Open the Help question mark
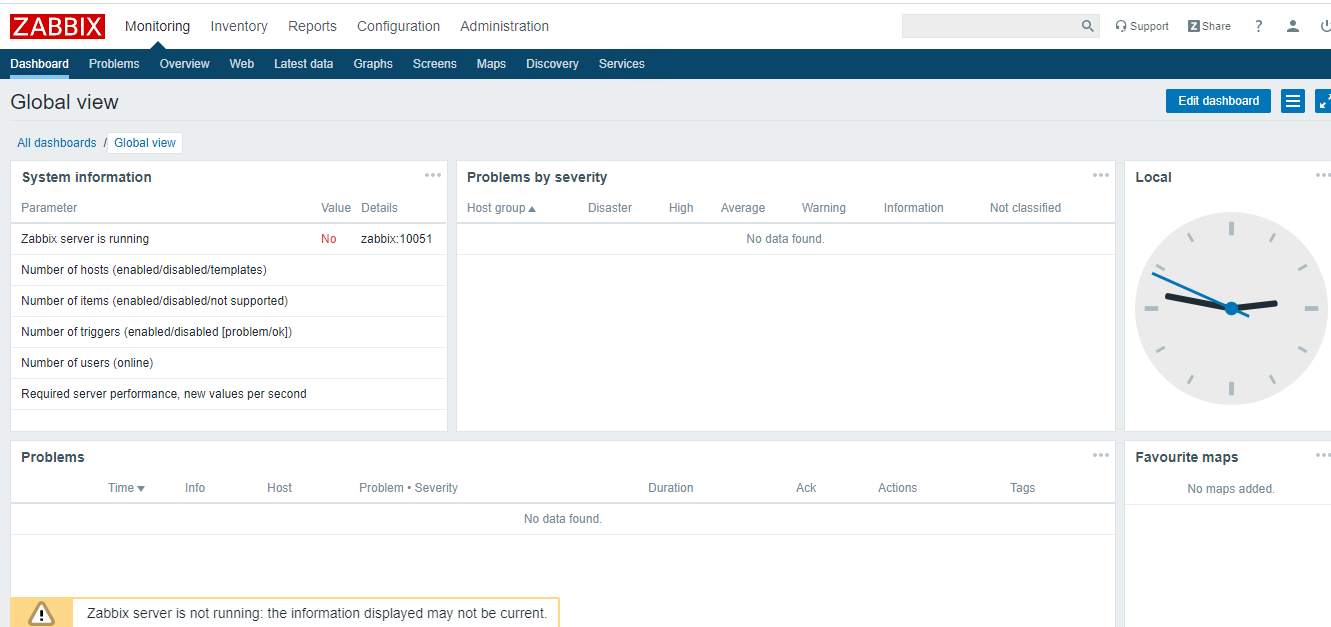The height and width of the screenshot is (627, 1331). 1258,26
